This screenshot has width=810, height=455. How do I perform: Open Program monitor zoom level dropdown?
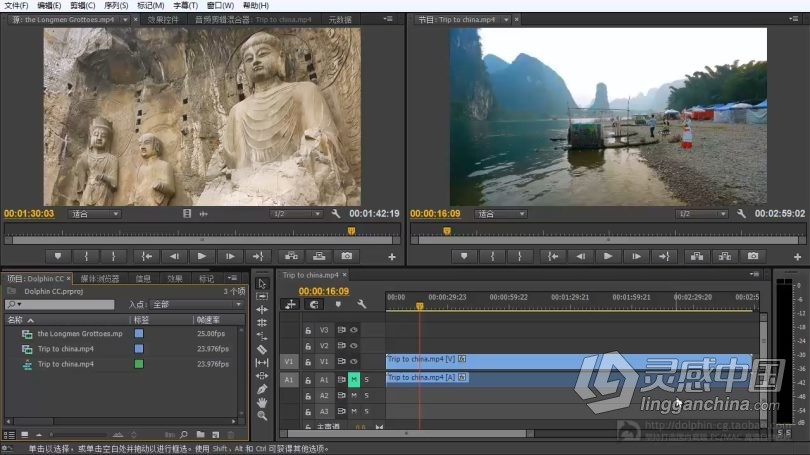click(501, 214)
